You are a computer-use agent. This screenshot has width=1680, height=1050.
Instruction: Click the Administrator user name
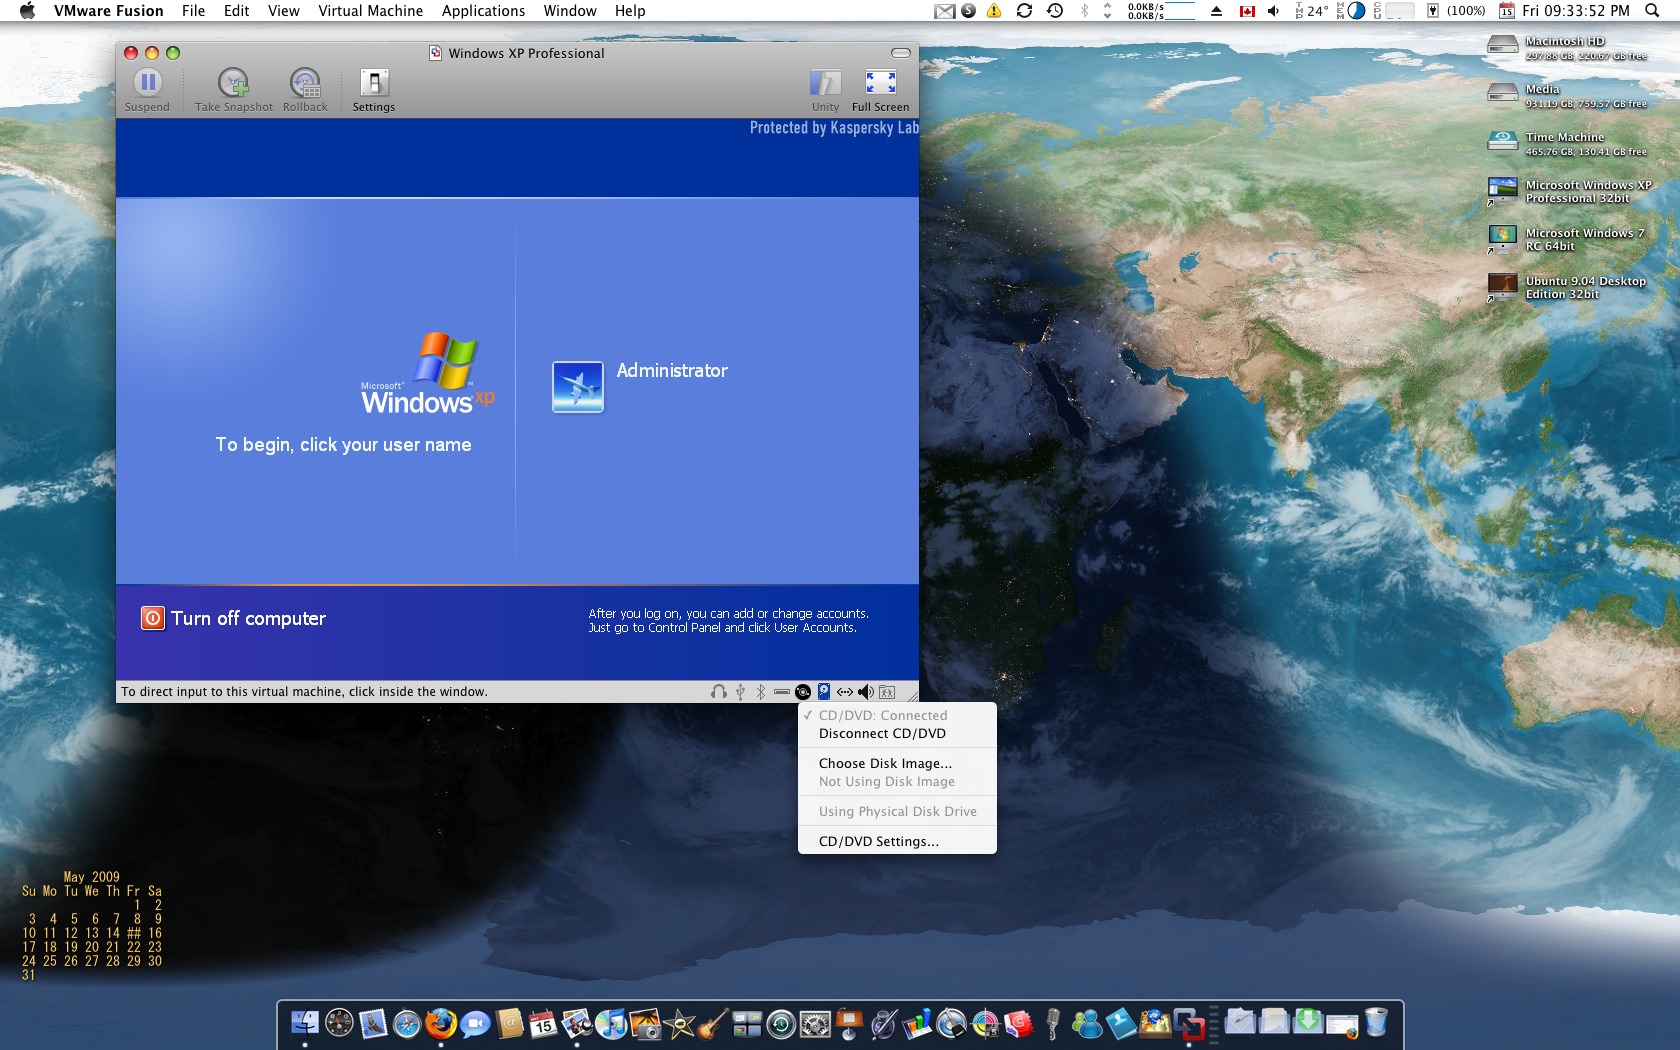click(x=672, y=371)
